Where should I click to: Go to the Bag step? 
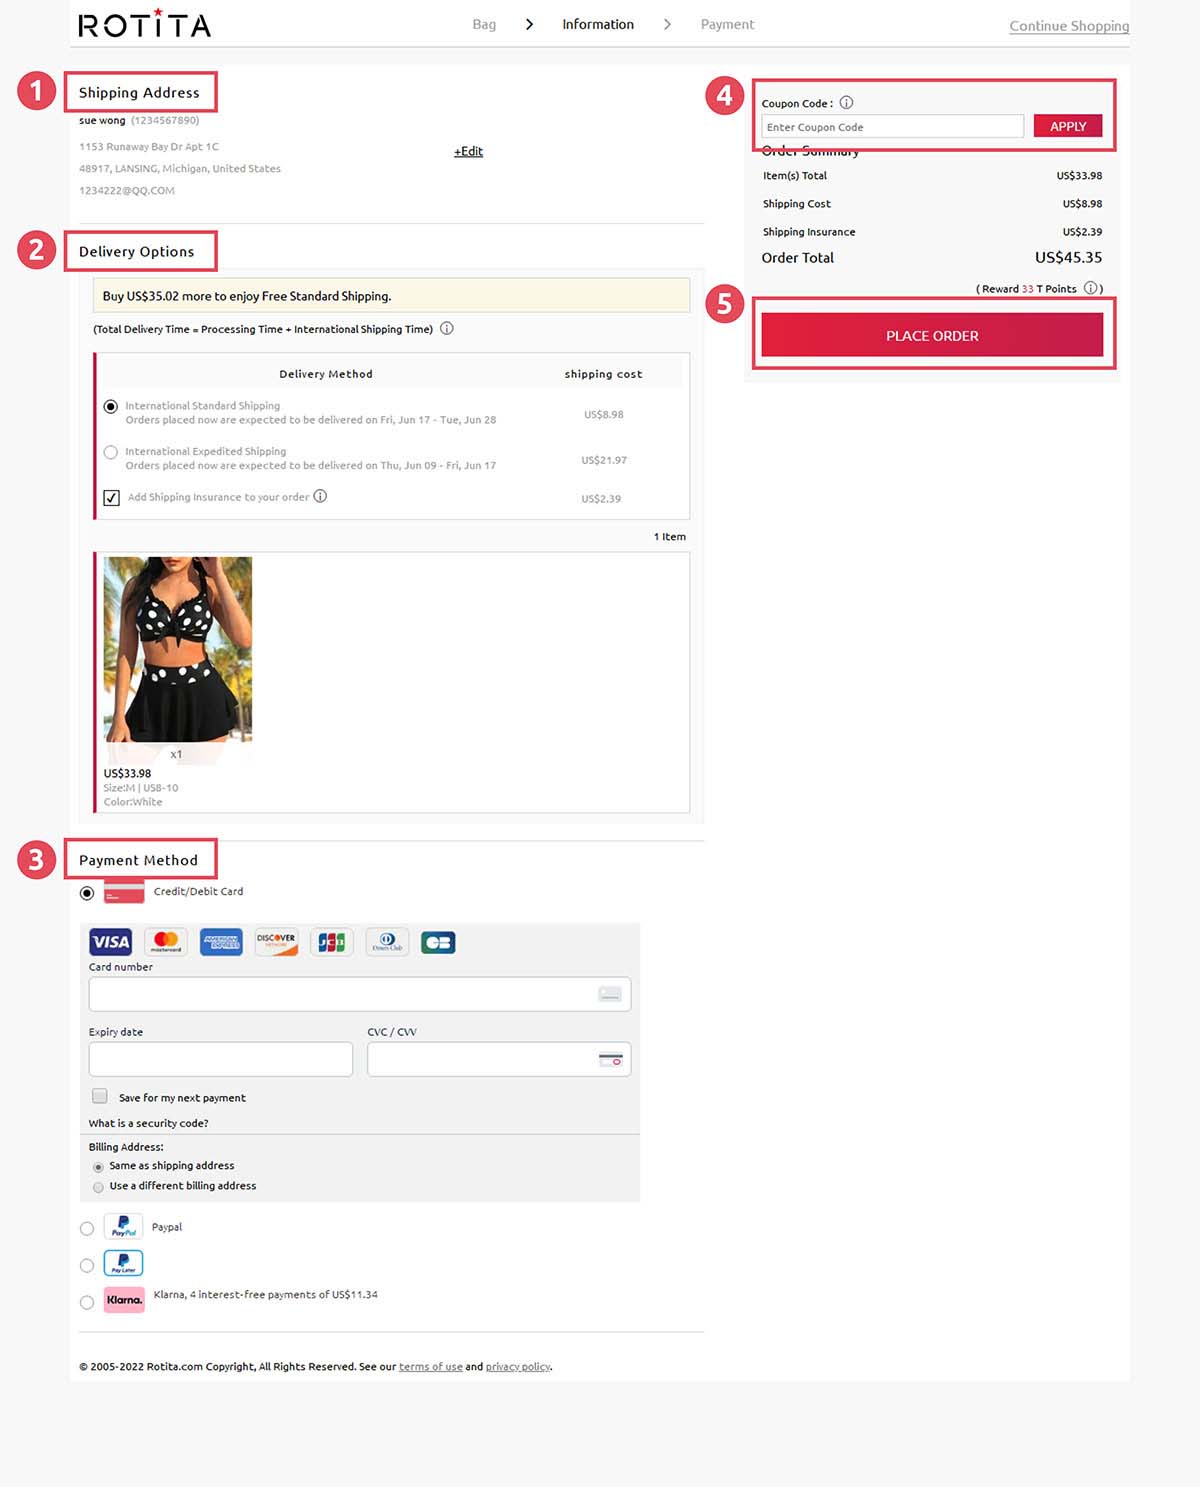tap(484, 24)
